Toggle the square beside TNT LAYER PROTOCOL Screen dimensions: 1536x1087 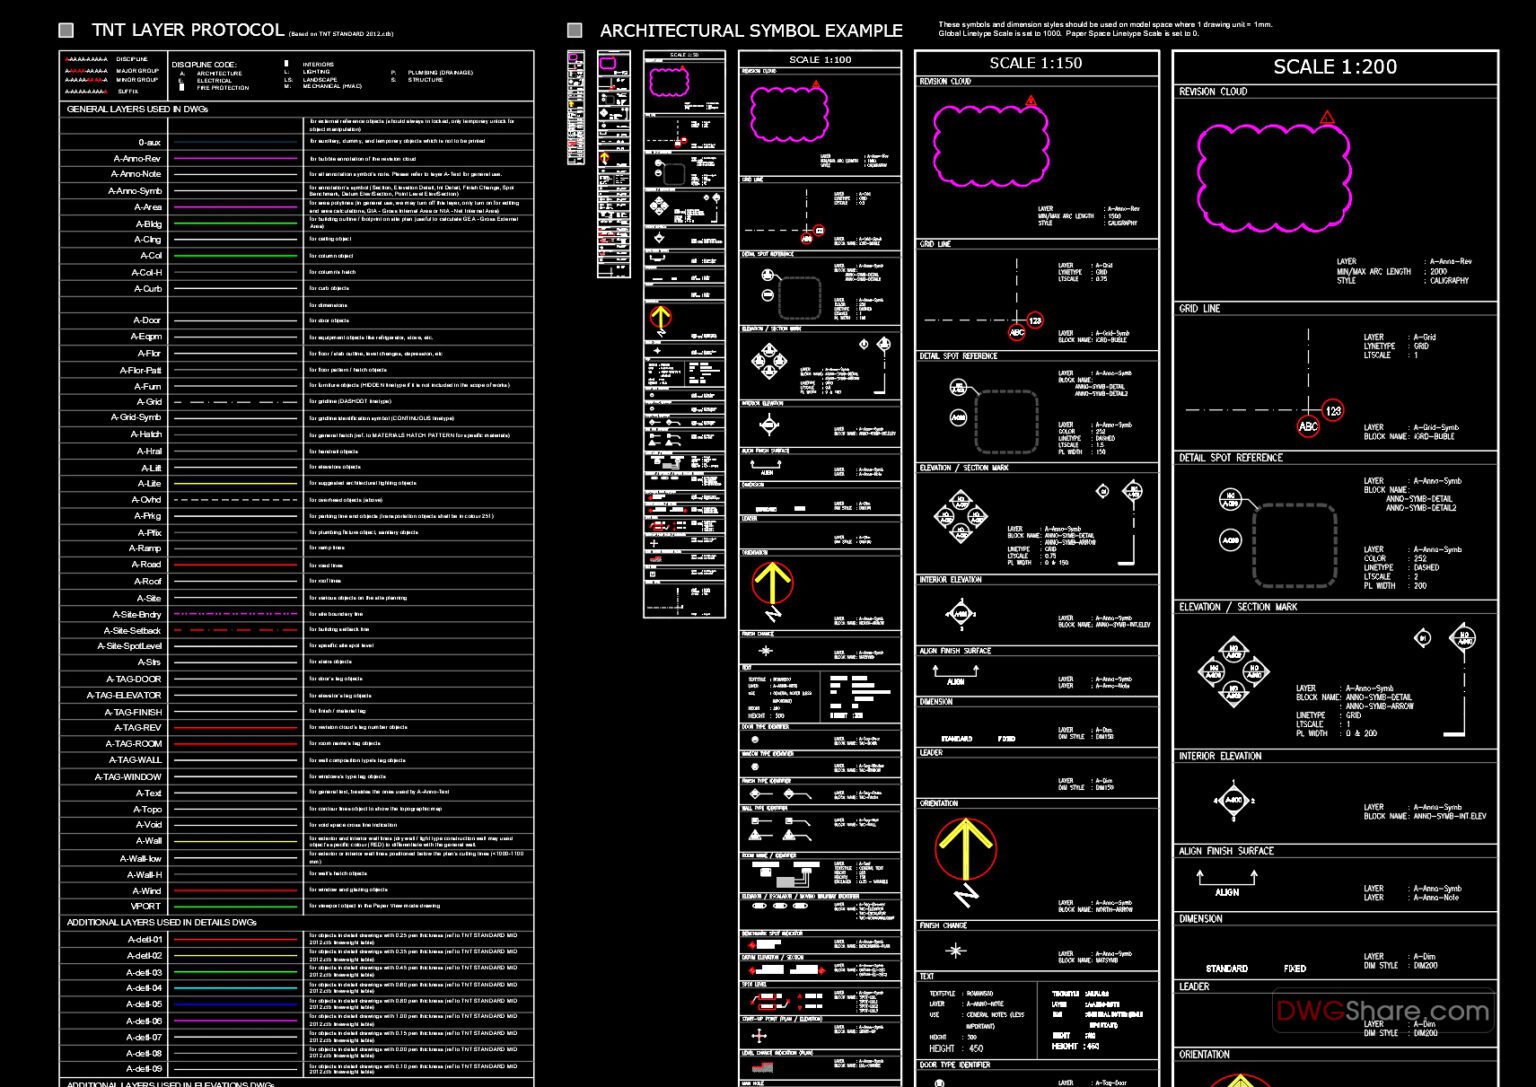(67, 31)
